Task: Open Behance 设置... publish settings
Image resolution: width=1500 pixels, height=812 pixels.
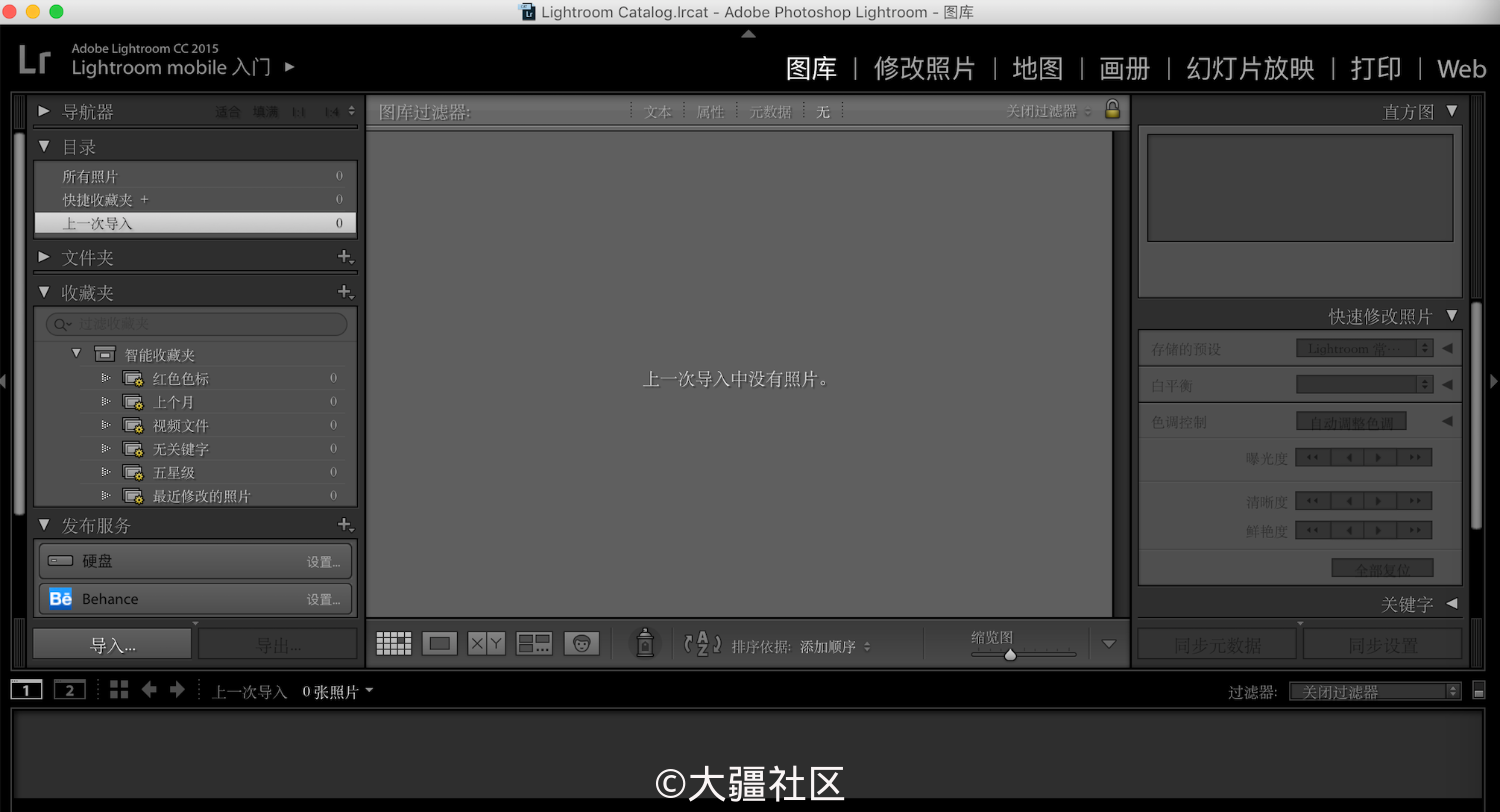Action: 323,598
